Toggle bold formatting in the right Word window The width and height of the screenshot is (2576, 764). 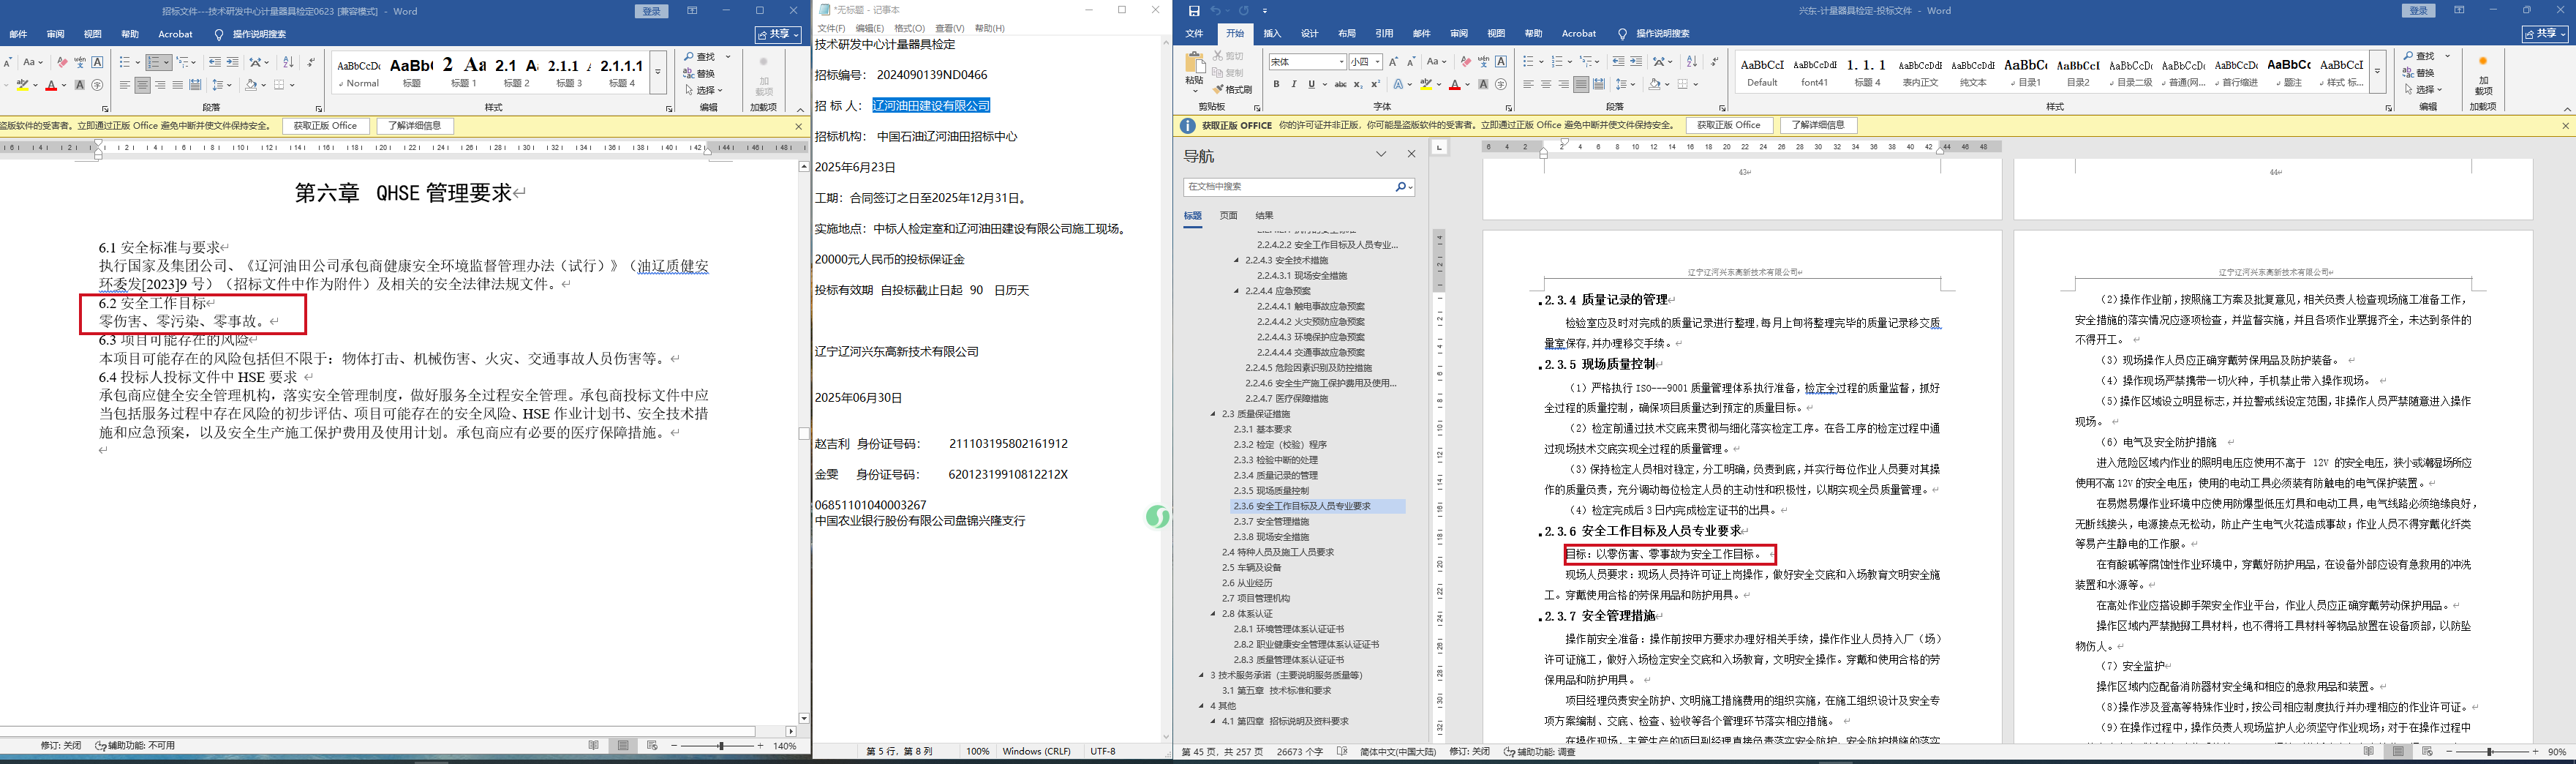click(1276, 85)
